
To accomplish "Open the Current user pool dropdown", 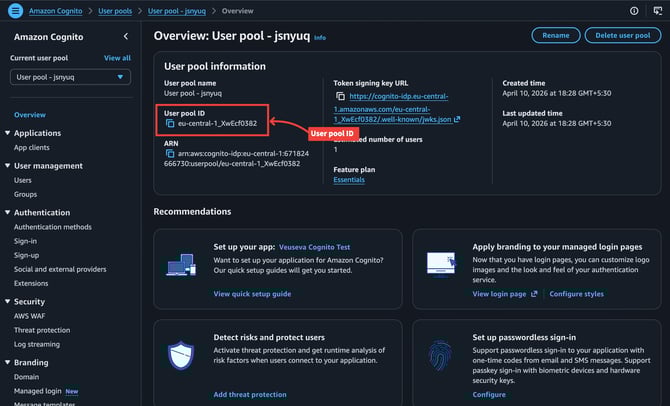I will [71, 77].
